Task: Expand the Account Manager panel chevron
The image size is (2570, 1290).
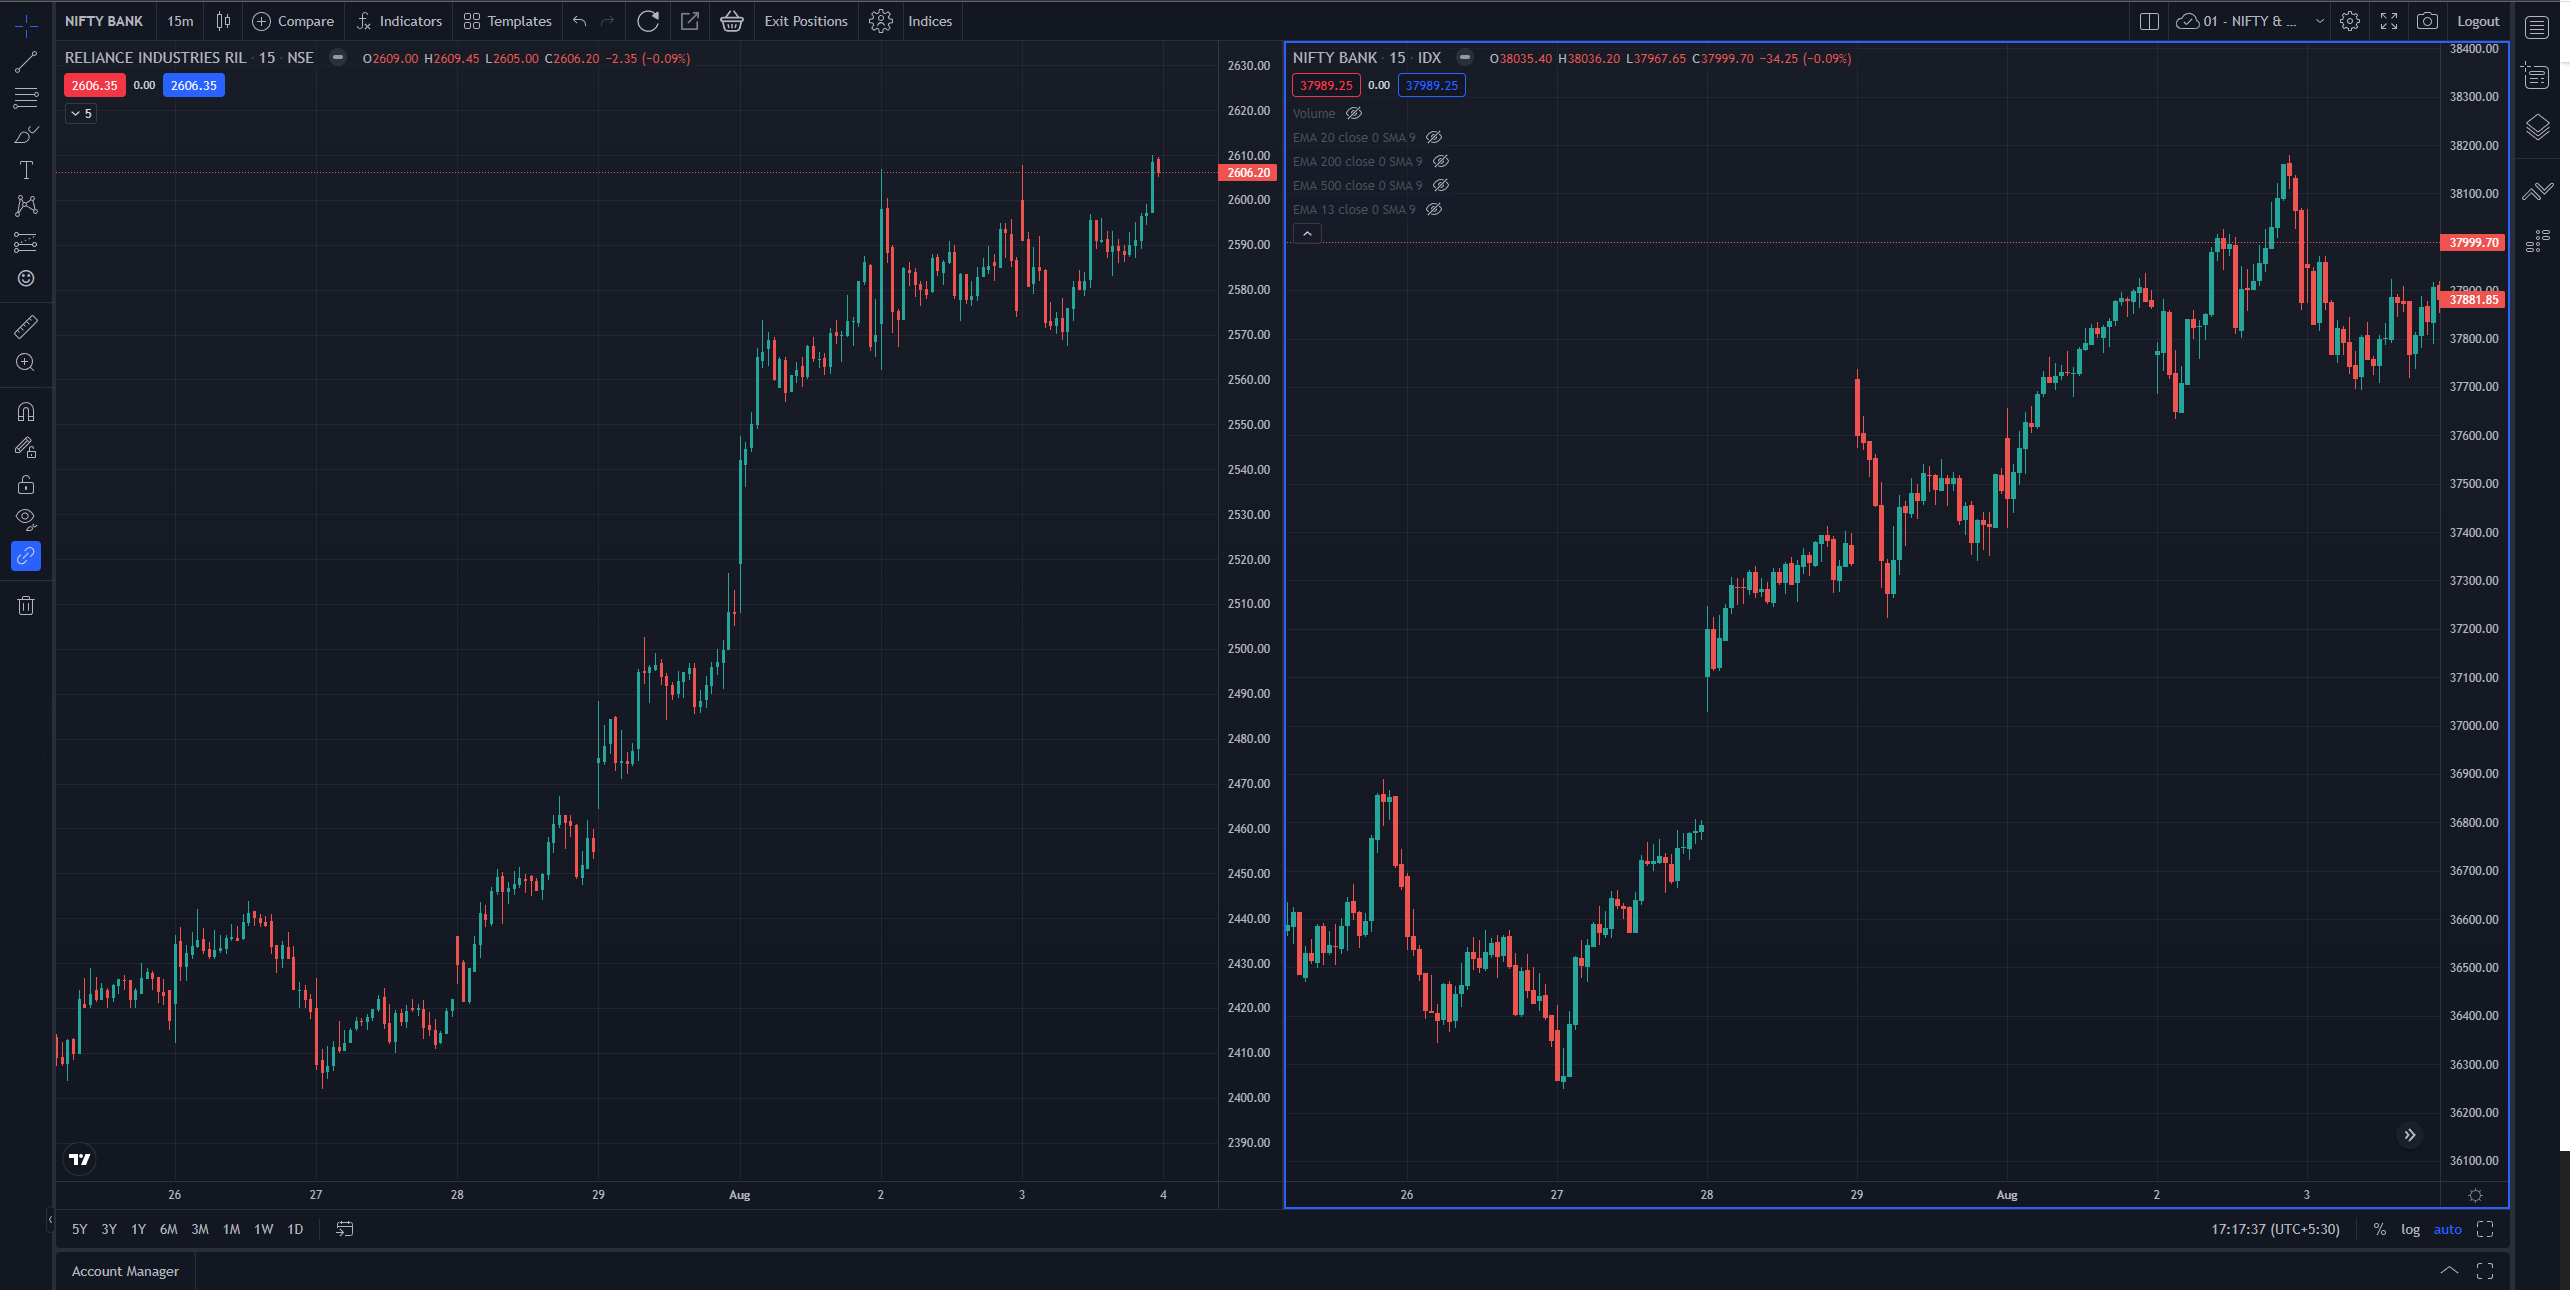Action: [2449, 1270]
